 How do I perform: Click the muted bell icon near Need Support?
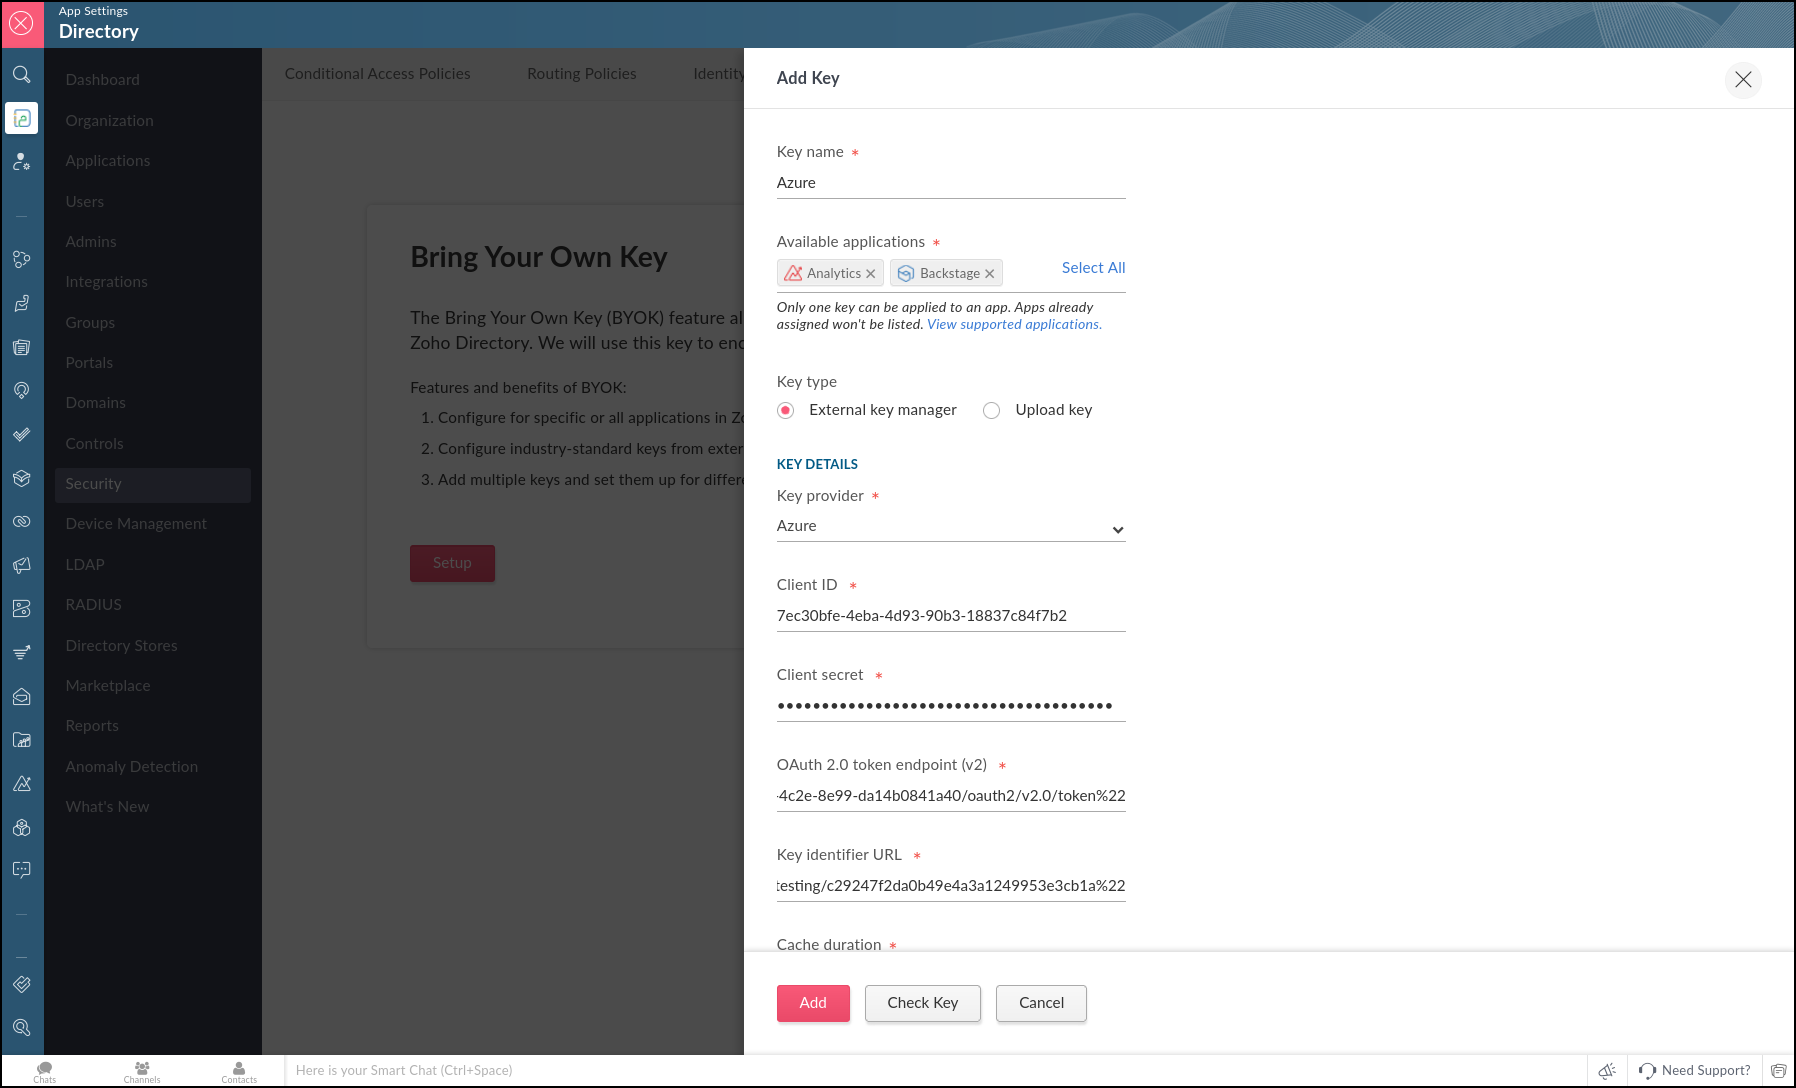(x=1607, y=1070)
